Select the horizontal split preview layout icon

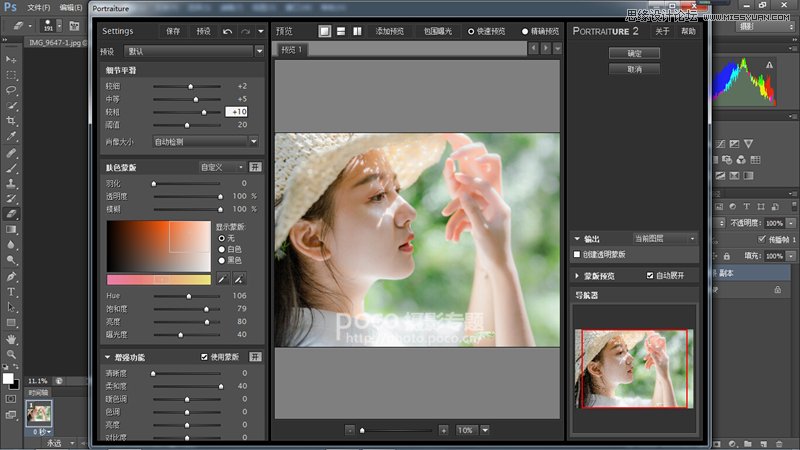tap(341, 32)
